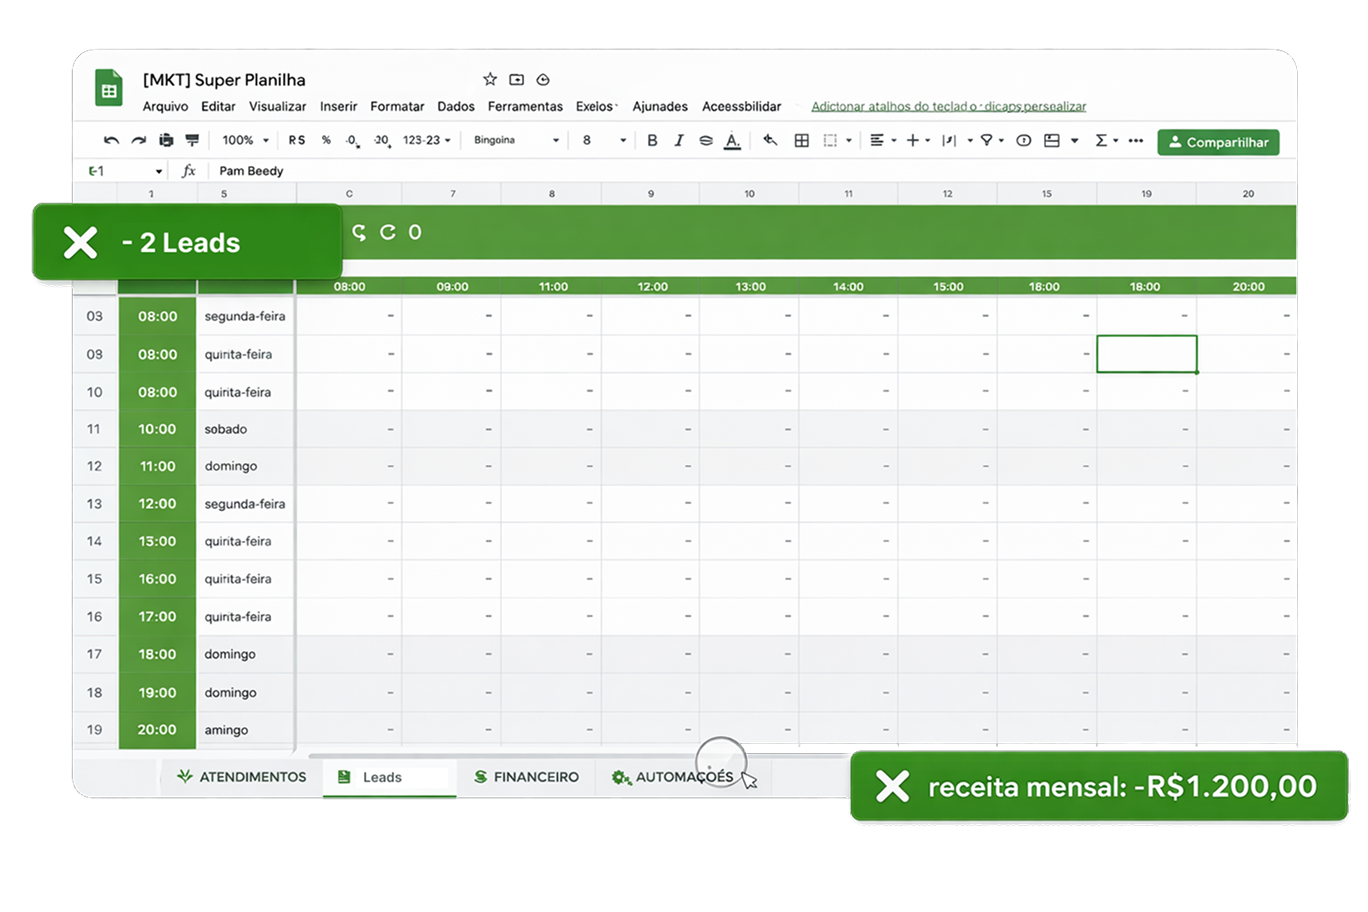
Task: Toggle strikethrough formatting
Action: click(705, 141)
